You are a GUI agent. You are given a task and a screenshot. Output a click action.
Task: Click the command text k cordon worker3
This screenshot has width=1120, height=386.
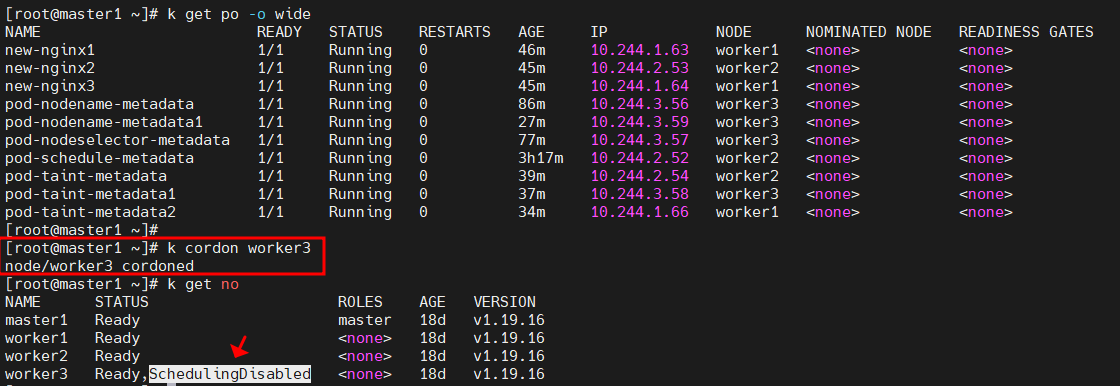coord(239,248)
